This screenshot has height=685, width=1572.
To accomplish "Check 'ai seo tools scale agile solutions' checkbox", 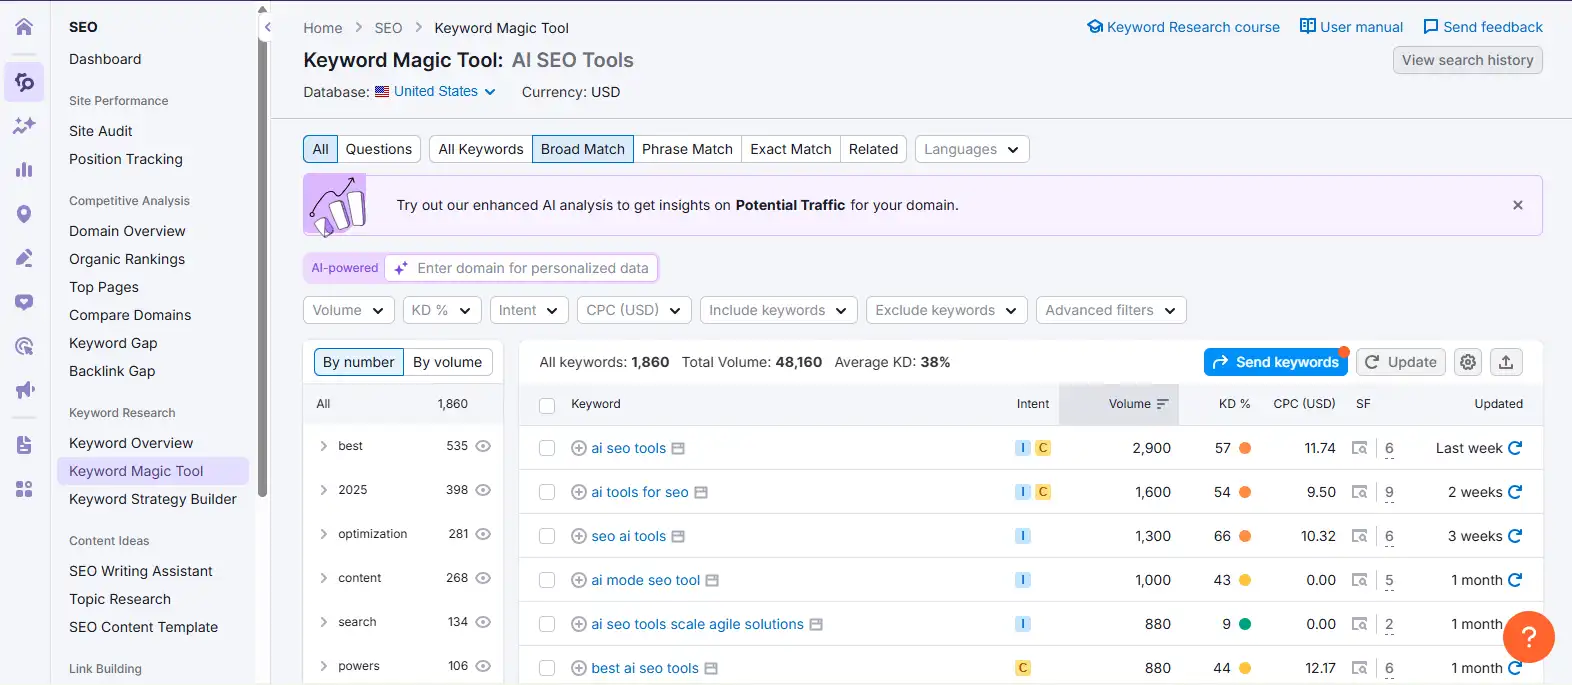I will pyautogui.click(x=547, y=624).
